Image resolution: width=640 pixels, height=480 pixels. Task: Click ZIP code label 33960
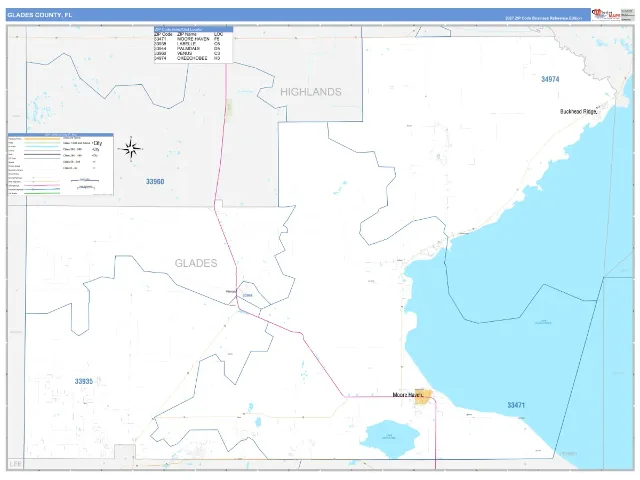click(x=155, y=182)
